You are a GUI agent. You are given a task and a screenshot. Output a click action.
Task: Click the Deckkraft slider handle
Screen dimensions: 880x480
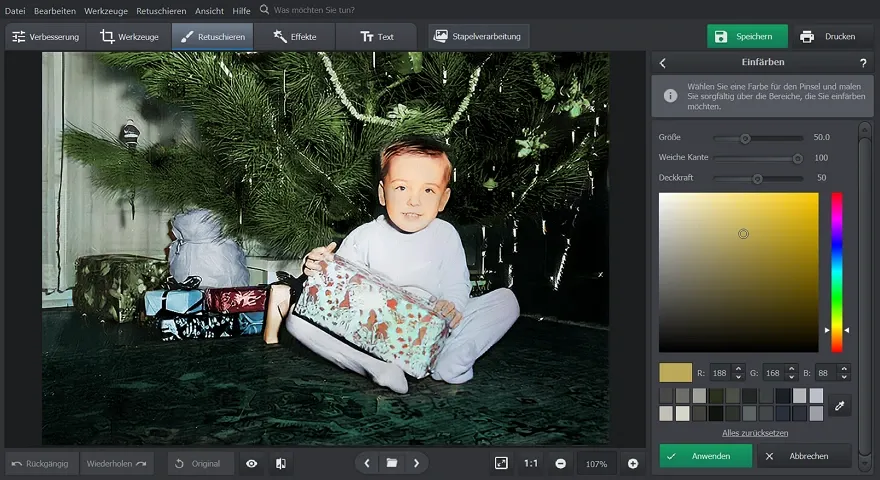pyautogui.click(x=757, y=178)
